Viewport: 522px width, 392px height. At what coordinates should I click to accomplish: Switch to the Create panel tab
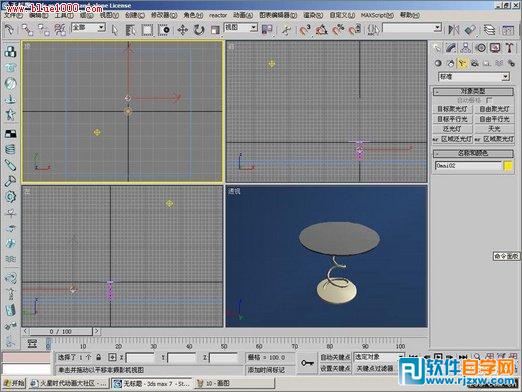(437, 48)
